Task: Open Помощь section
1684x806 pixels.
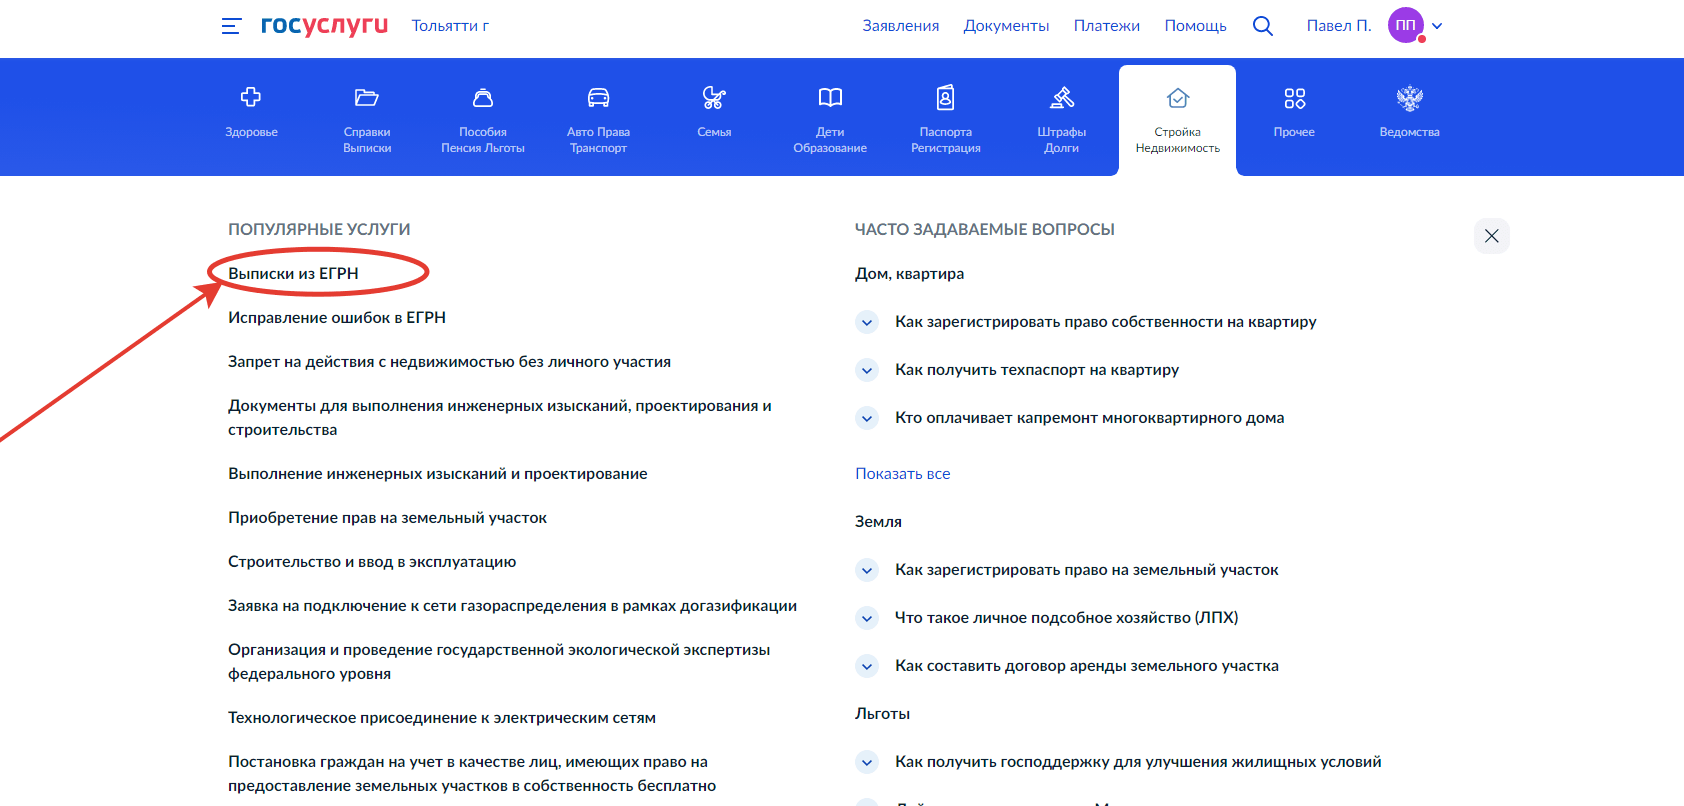Action: point(1195,26)
